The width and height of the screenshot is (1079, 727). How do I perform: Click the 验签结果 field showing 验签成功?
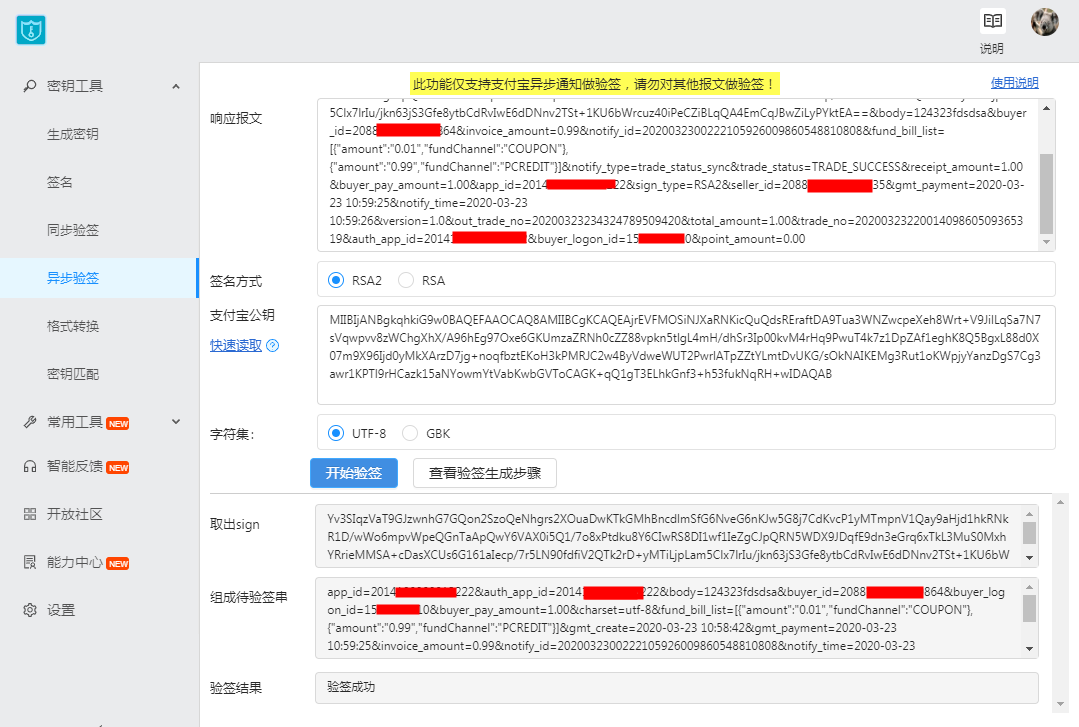(676, 688)
